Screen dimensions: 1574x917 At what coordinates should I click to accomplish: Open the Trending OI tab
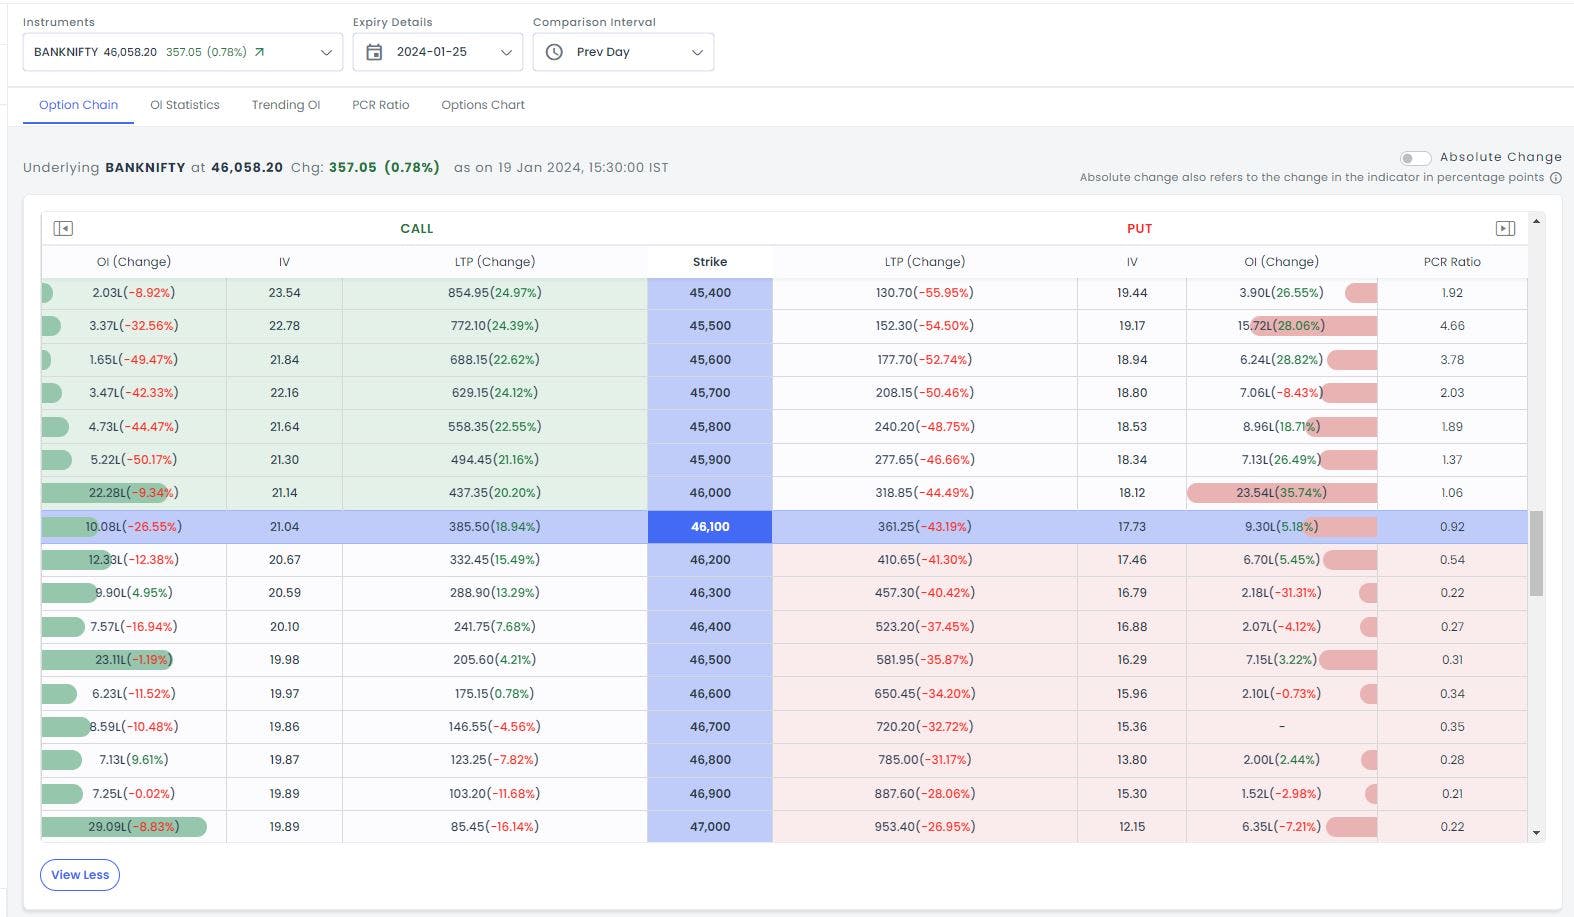pyautogui.click(x=286, y=105)
